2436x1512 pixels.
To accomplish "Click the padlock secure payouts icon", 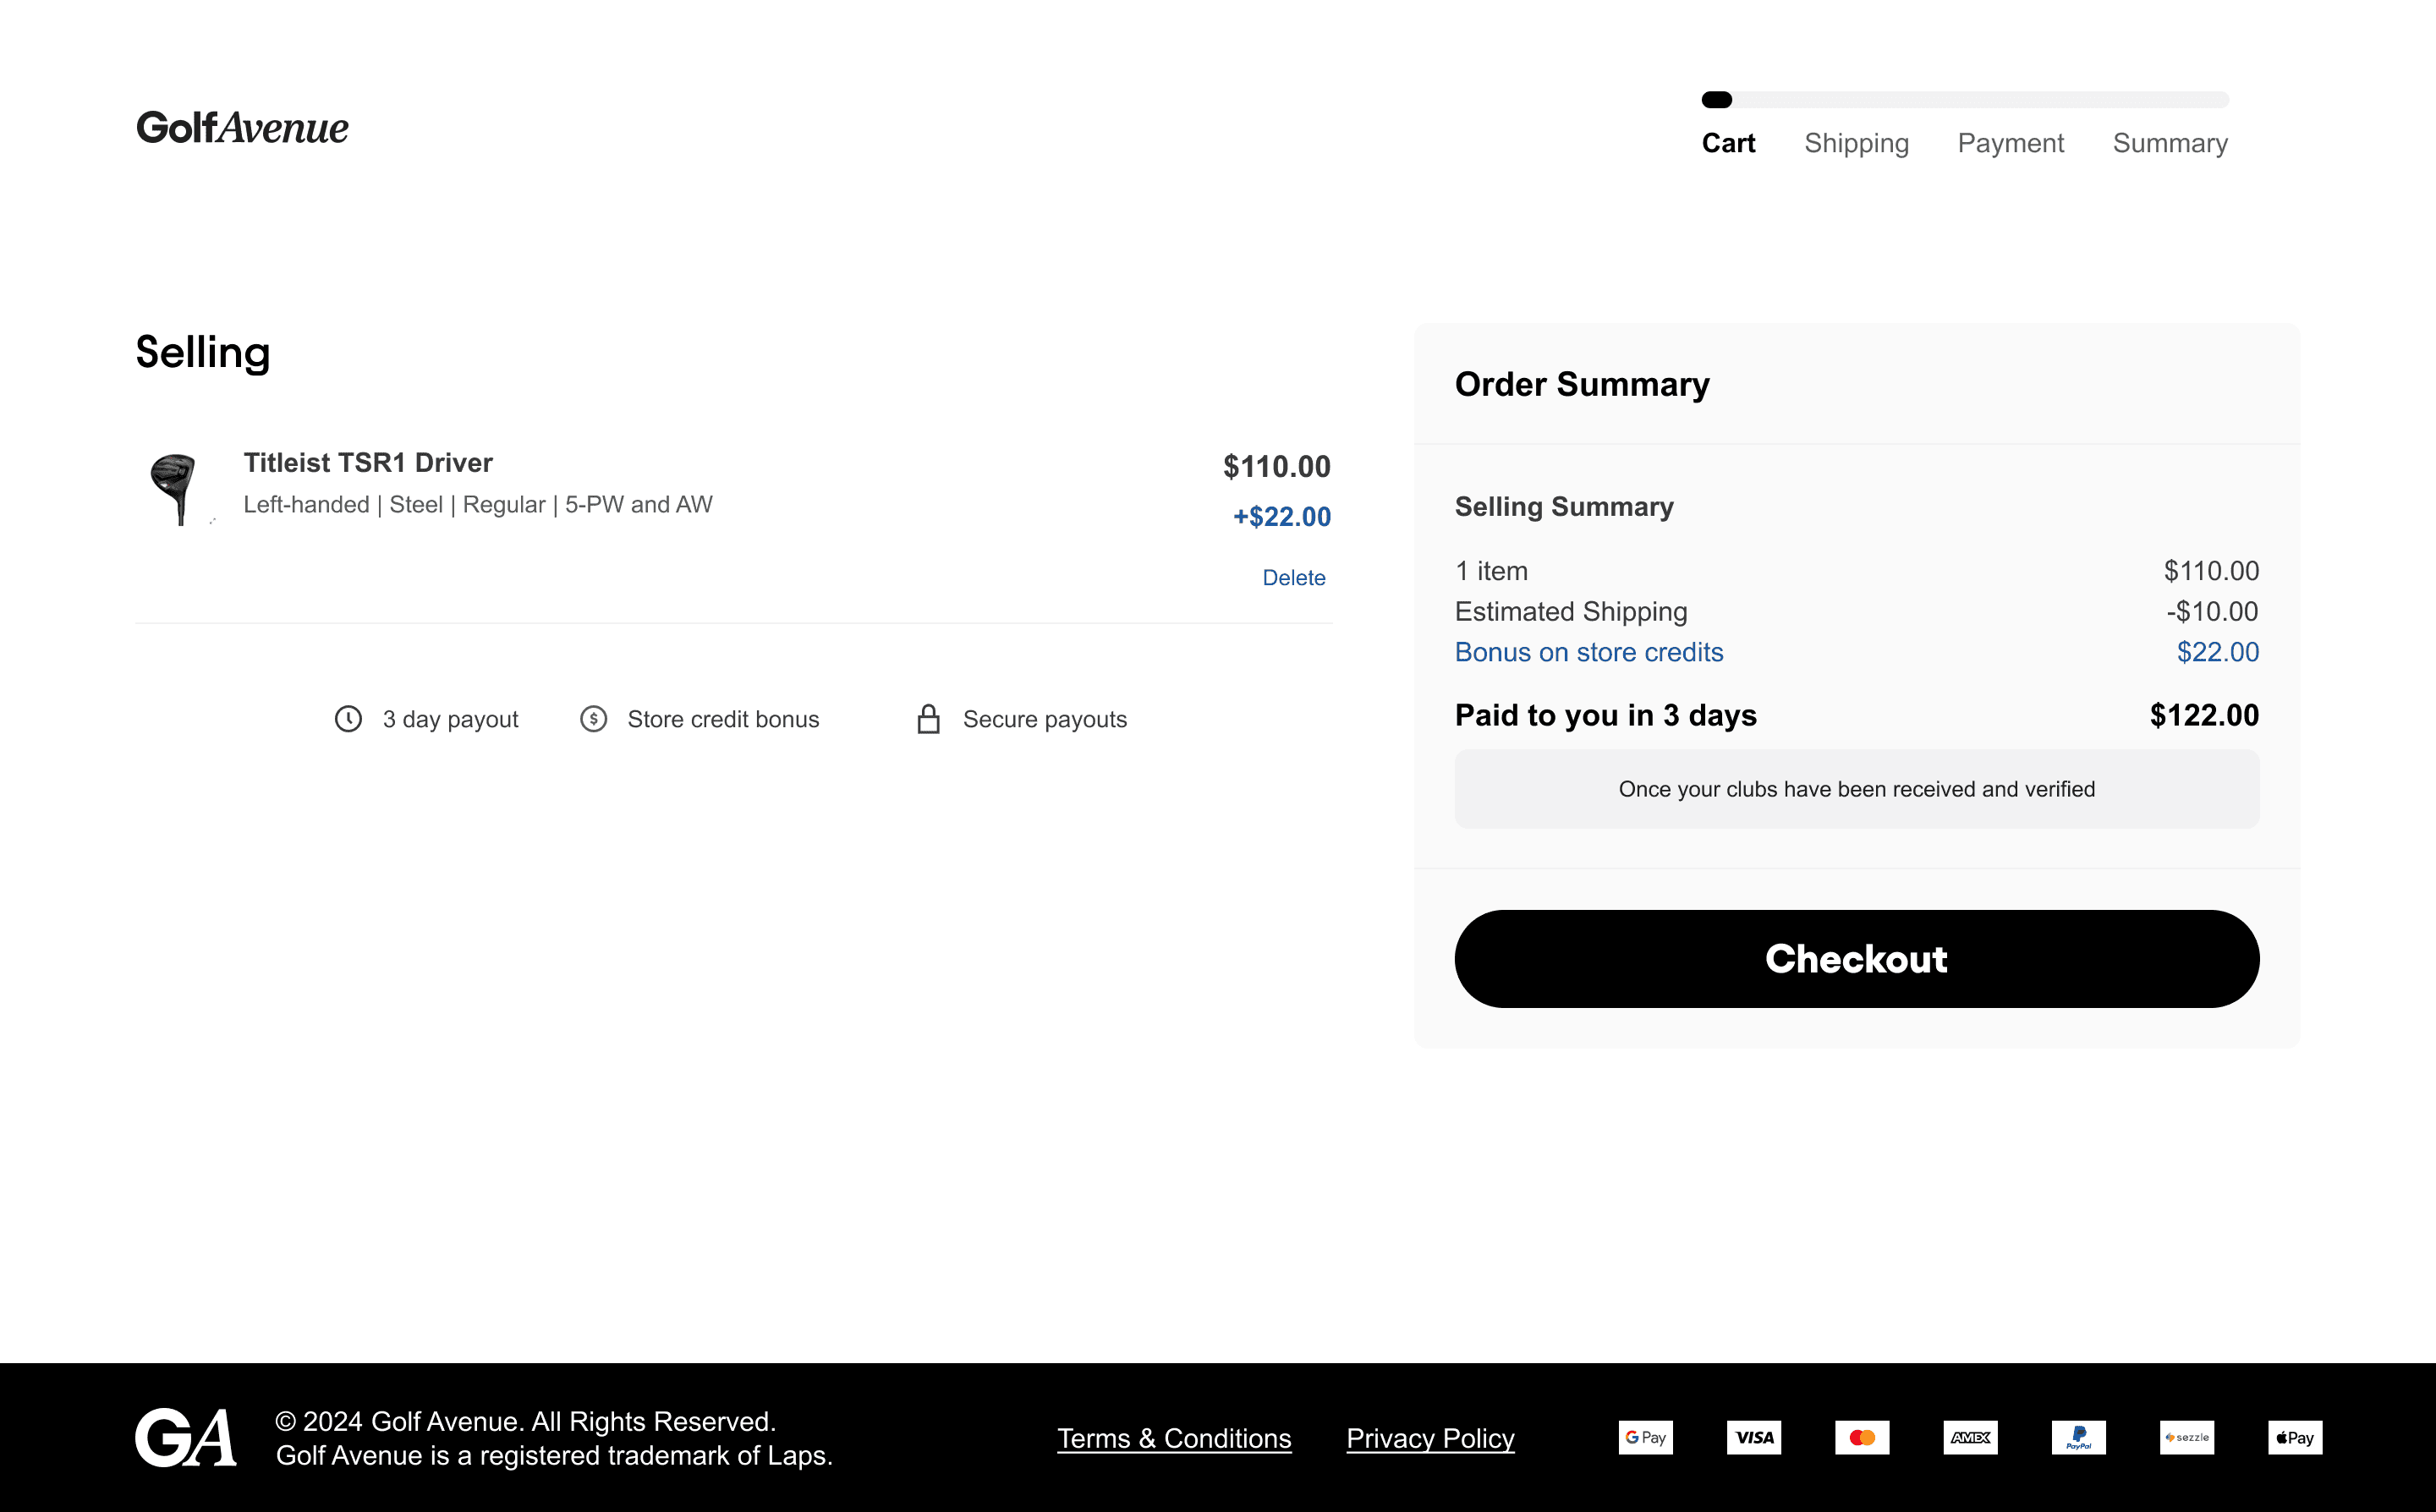I will pos(928,719).
